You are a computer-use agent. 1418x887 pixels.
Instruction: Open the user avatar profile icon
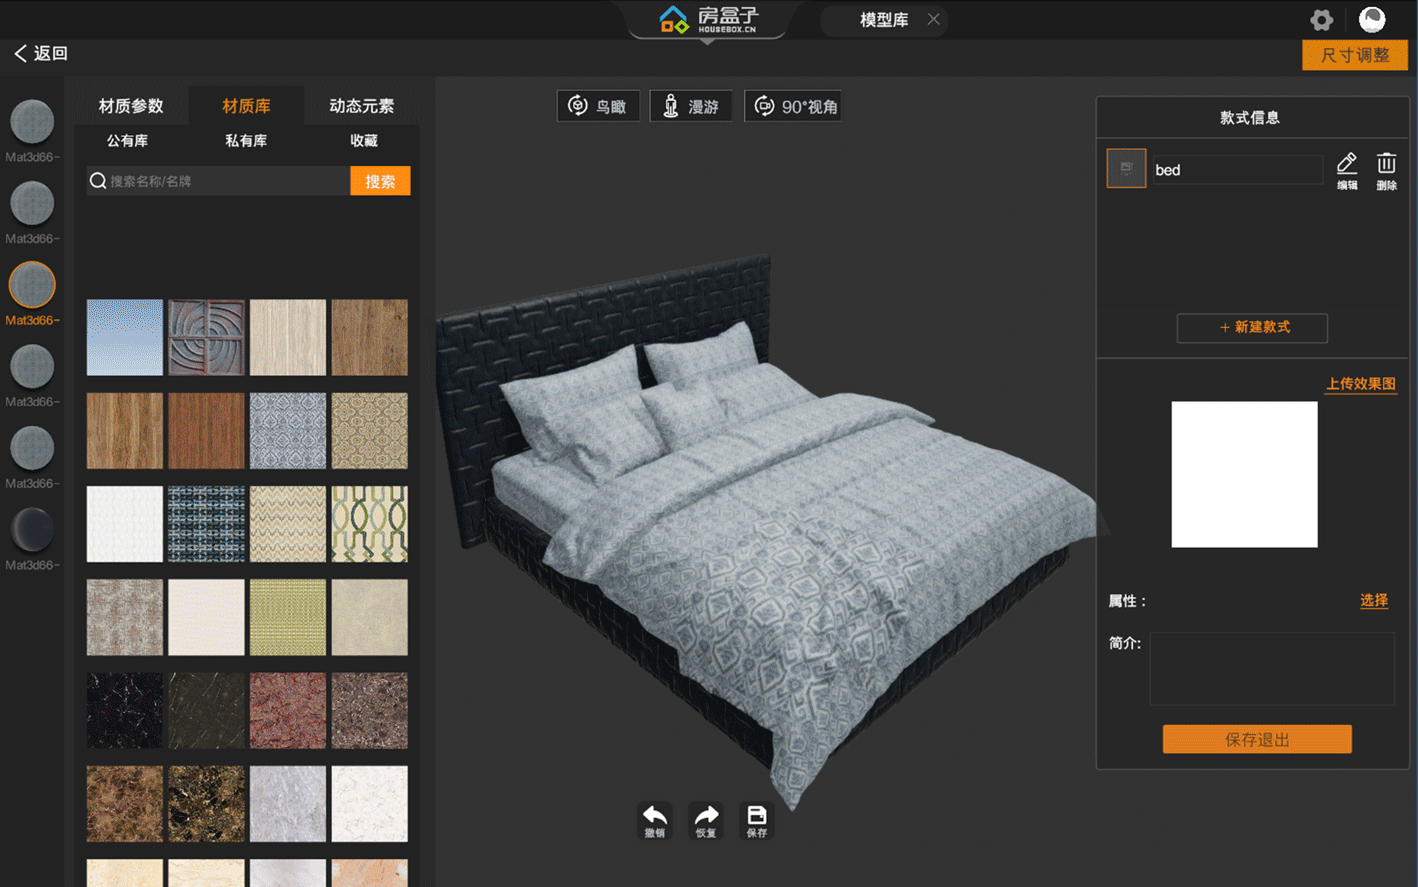click(1372, 19)
